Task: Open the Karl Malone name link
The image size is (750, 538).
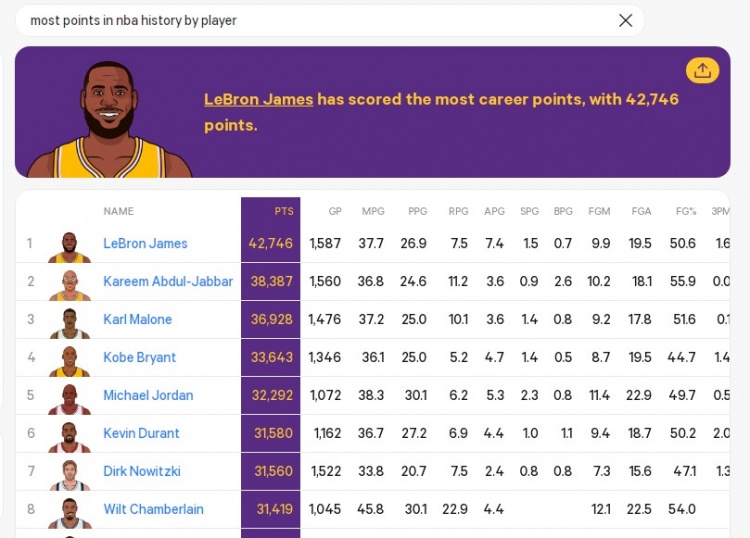Action: tap(137, 320)
